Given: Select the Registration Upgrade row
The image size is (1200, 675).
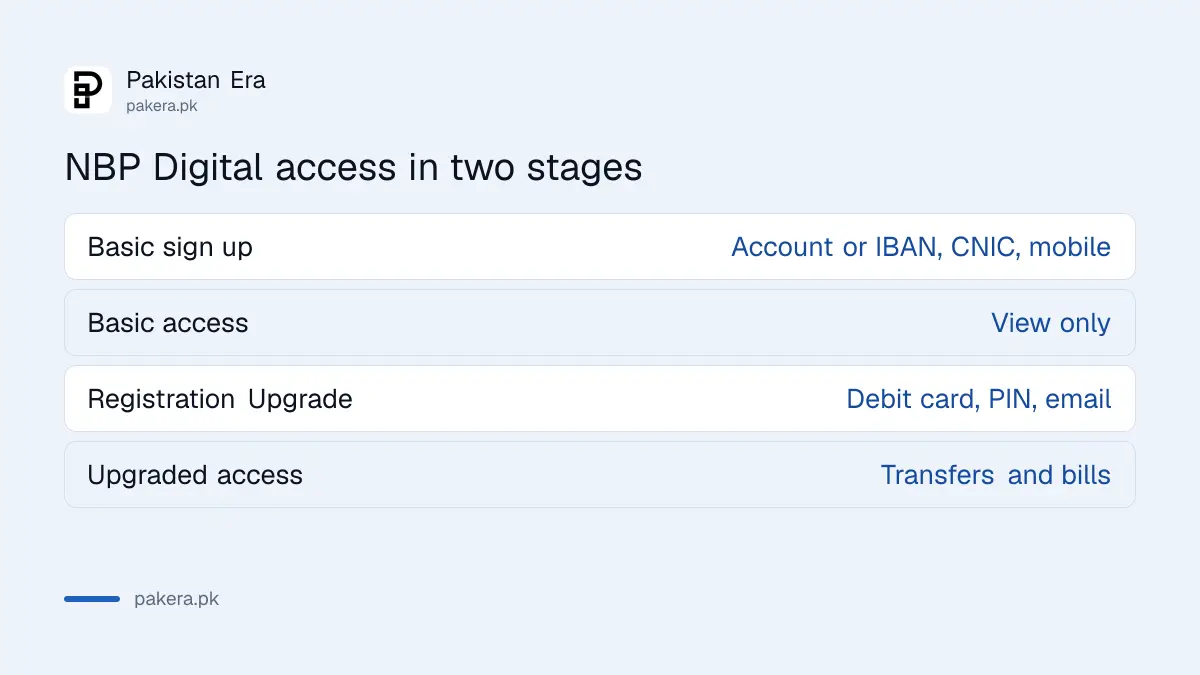Looking at the screenshot, I should click(600, 398).
